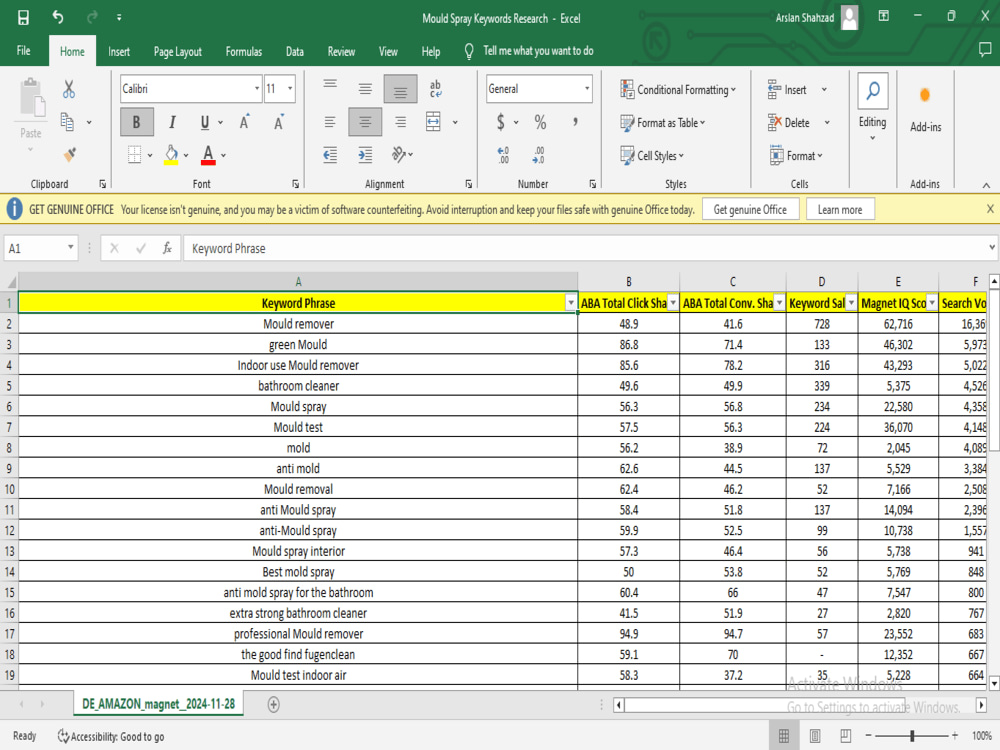Decrease decimal places
1000x750 pixels.
coord(538,154)
